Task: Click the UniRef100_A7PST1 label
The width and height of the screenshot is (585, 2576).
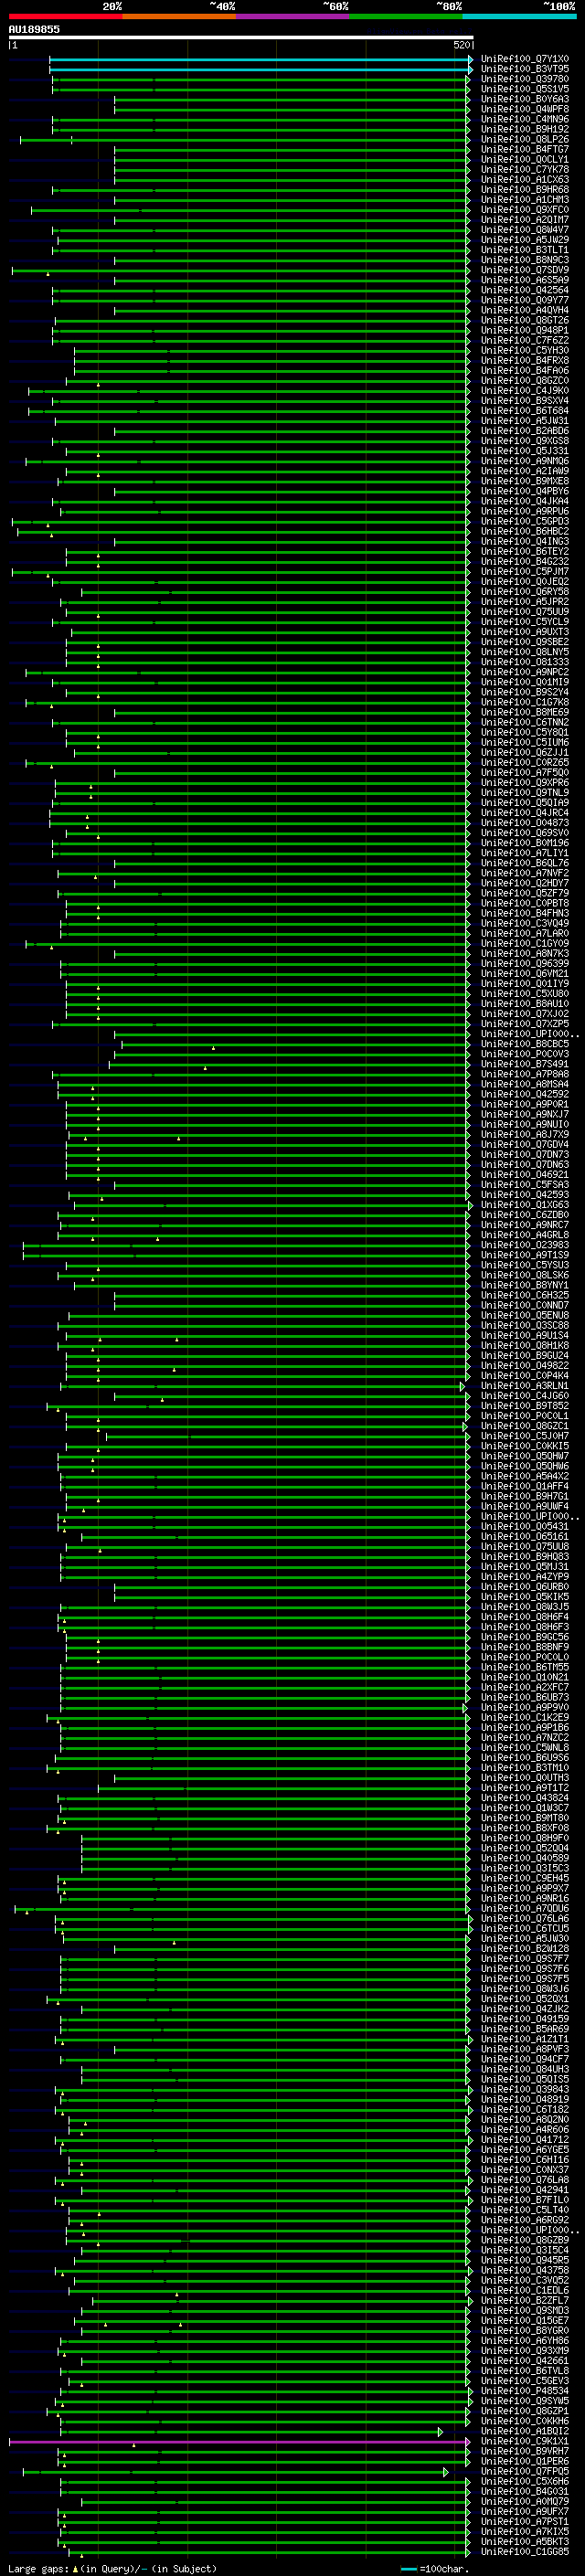Action: [x=525, y=2521]
